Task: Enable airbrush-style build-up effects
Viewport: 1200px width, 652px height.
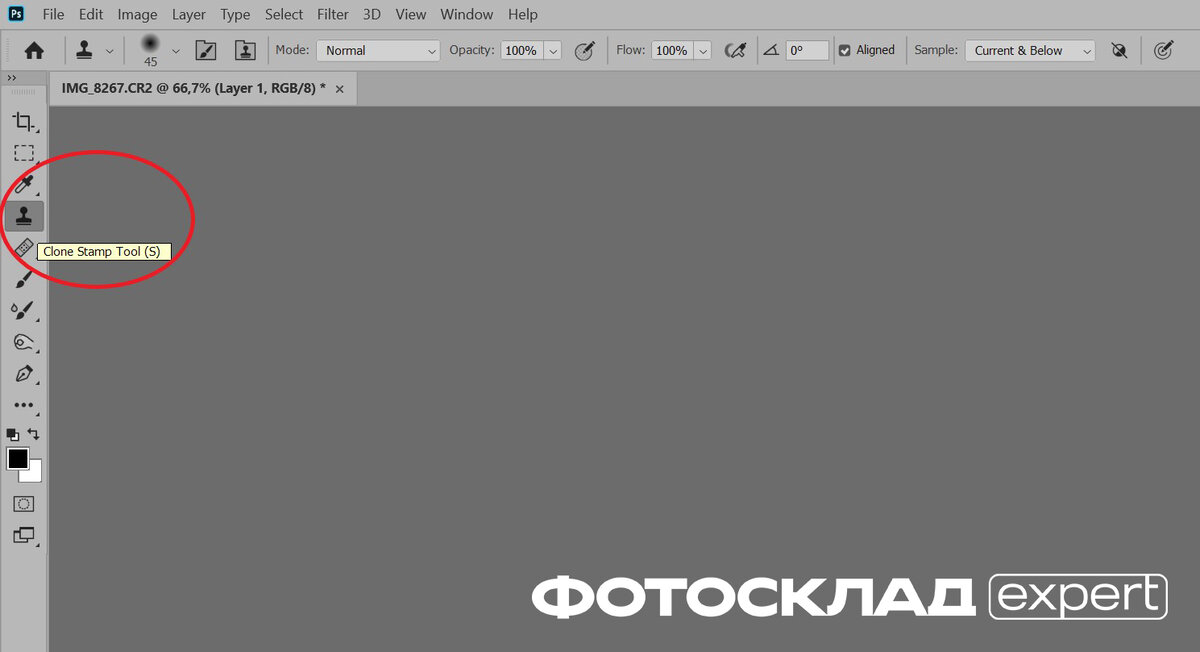Action: 735,50
